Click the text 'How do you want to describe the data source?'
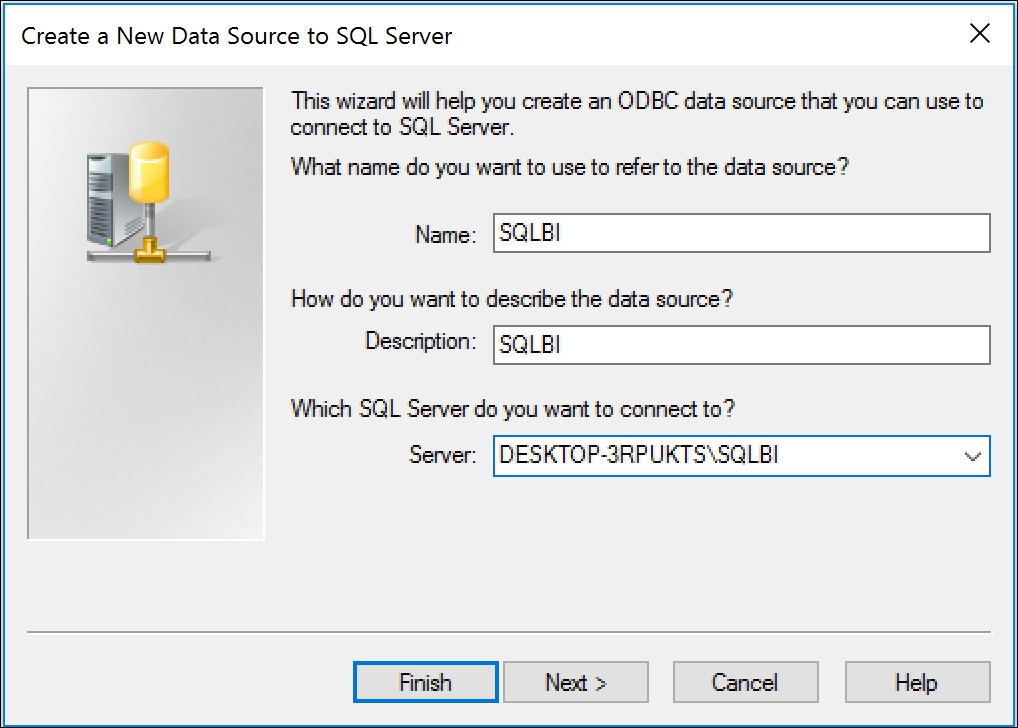Image resolution: width=1018 pixels, height=728 pixels. point(512,299)
